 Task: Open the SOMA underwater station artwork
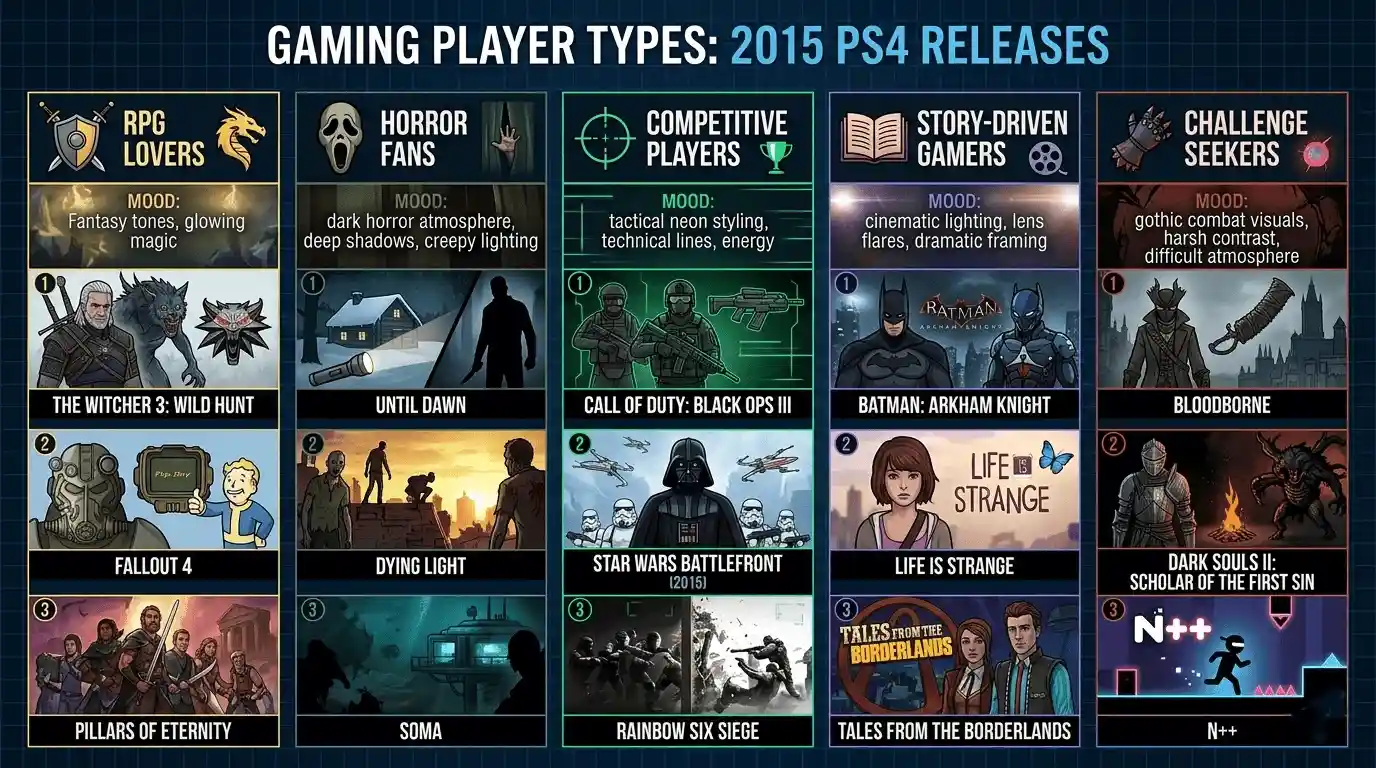[x=421, y=656]
